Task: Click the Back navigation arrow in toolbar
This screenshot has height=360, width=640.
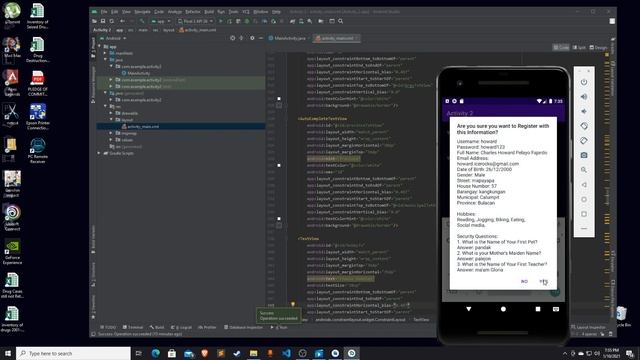Action: pyautogui.click(x=122, y=21)
